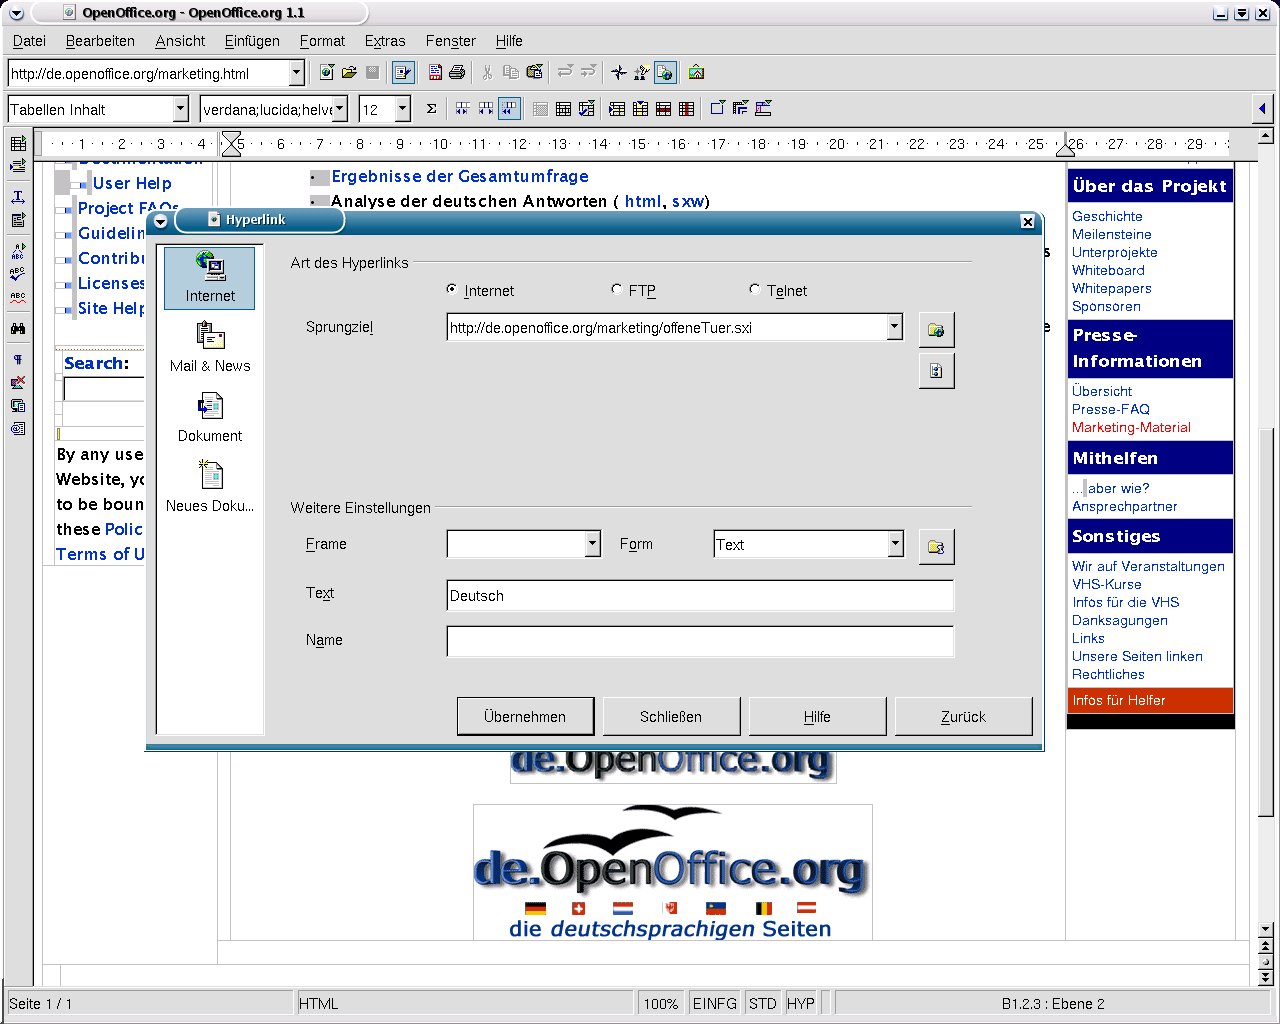Open browser button next to Sprungziel
Viewport: 1280px width, 1024px height.
click(936, 329)
